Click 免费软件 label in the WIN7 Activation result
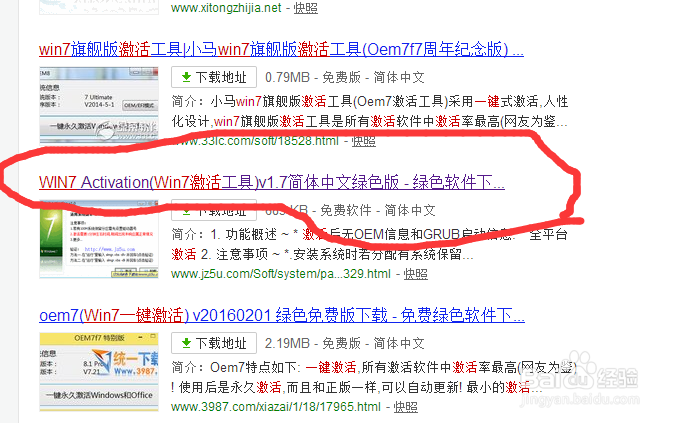This screenshot has height=423, width=679. click(x=346, y=210)
